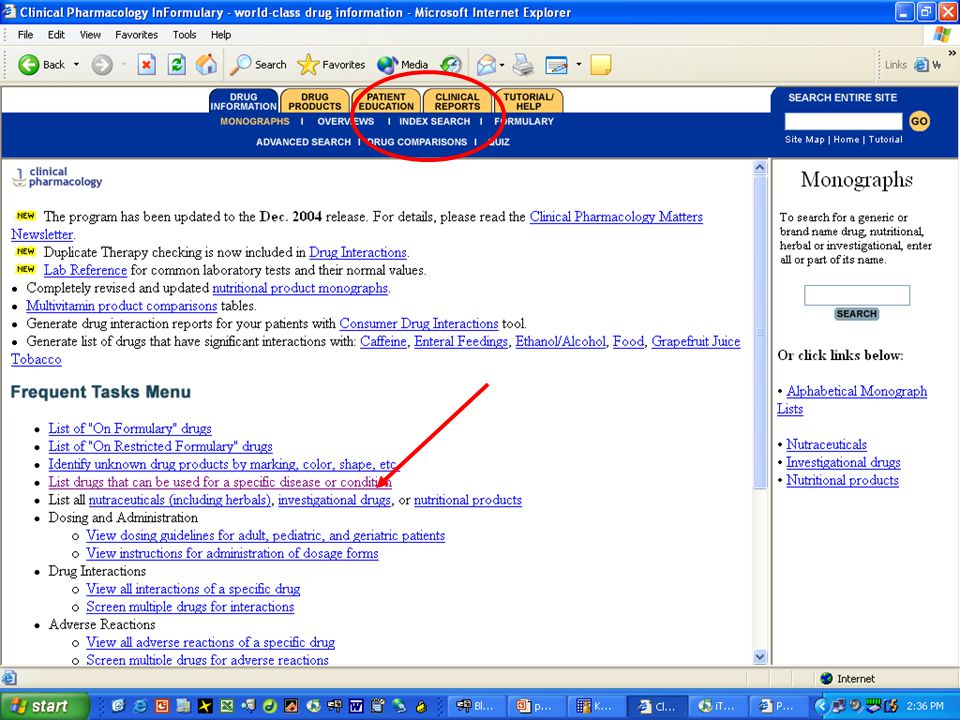Click the Search Entire Site input field

(843, 121)
